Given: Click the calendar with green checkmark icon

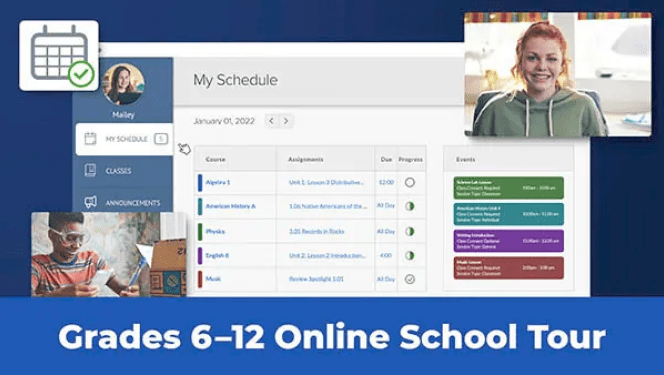Looking at the screenshot, I should pyautogui.click(x=59, y=55).
